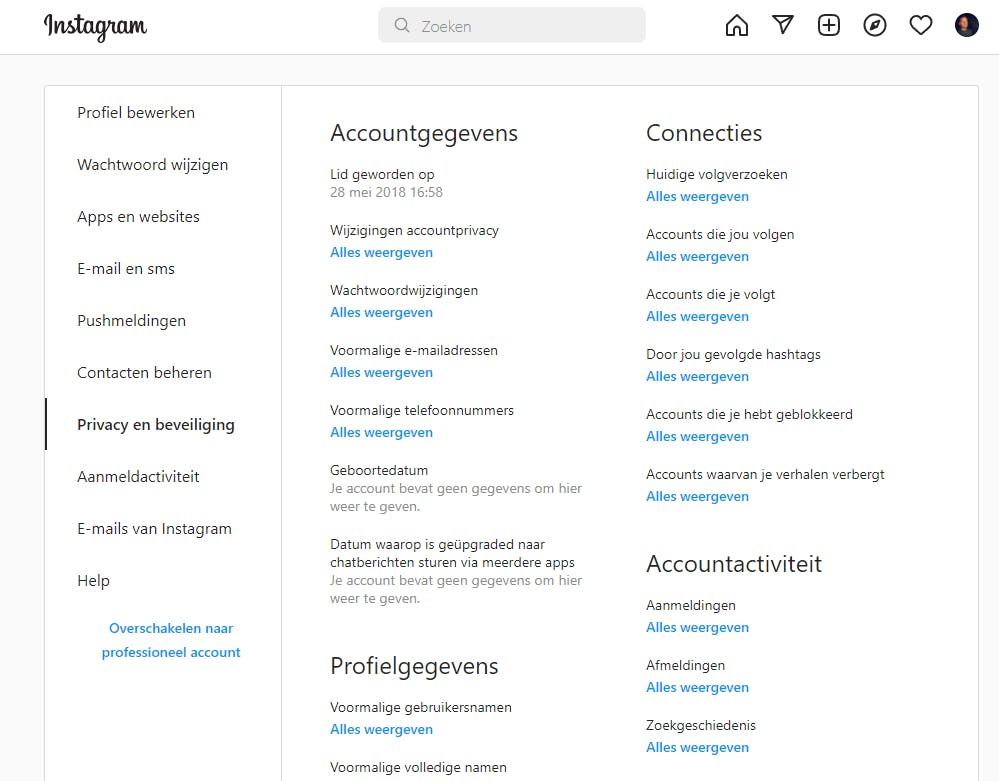999x781 pixels.
Task: View all Voormalige gebruikersnamen
Action: [382, 730]
